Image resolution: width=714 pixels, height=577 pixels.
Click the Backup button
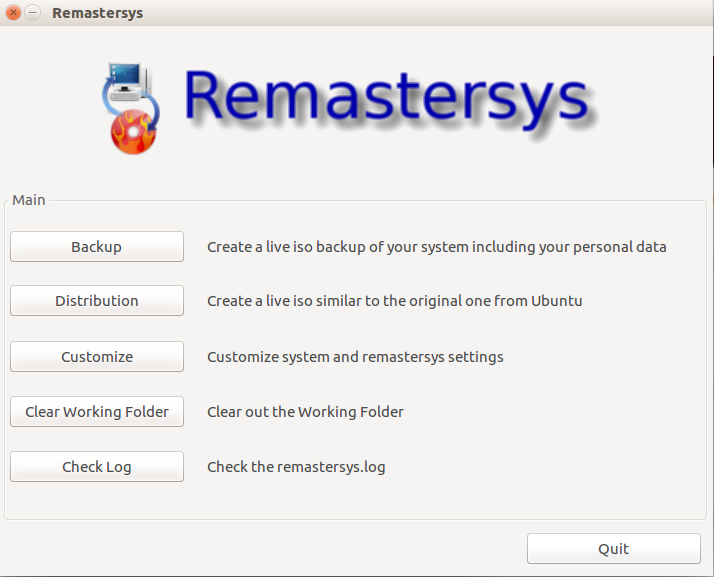97,246
